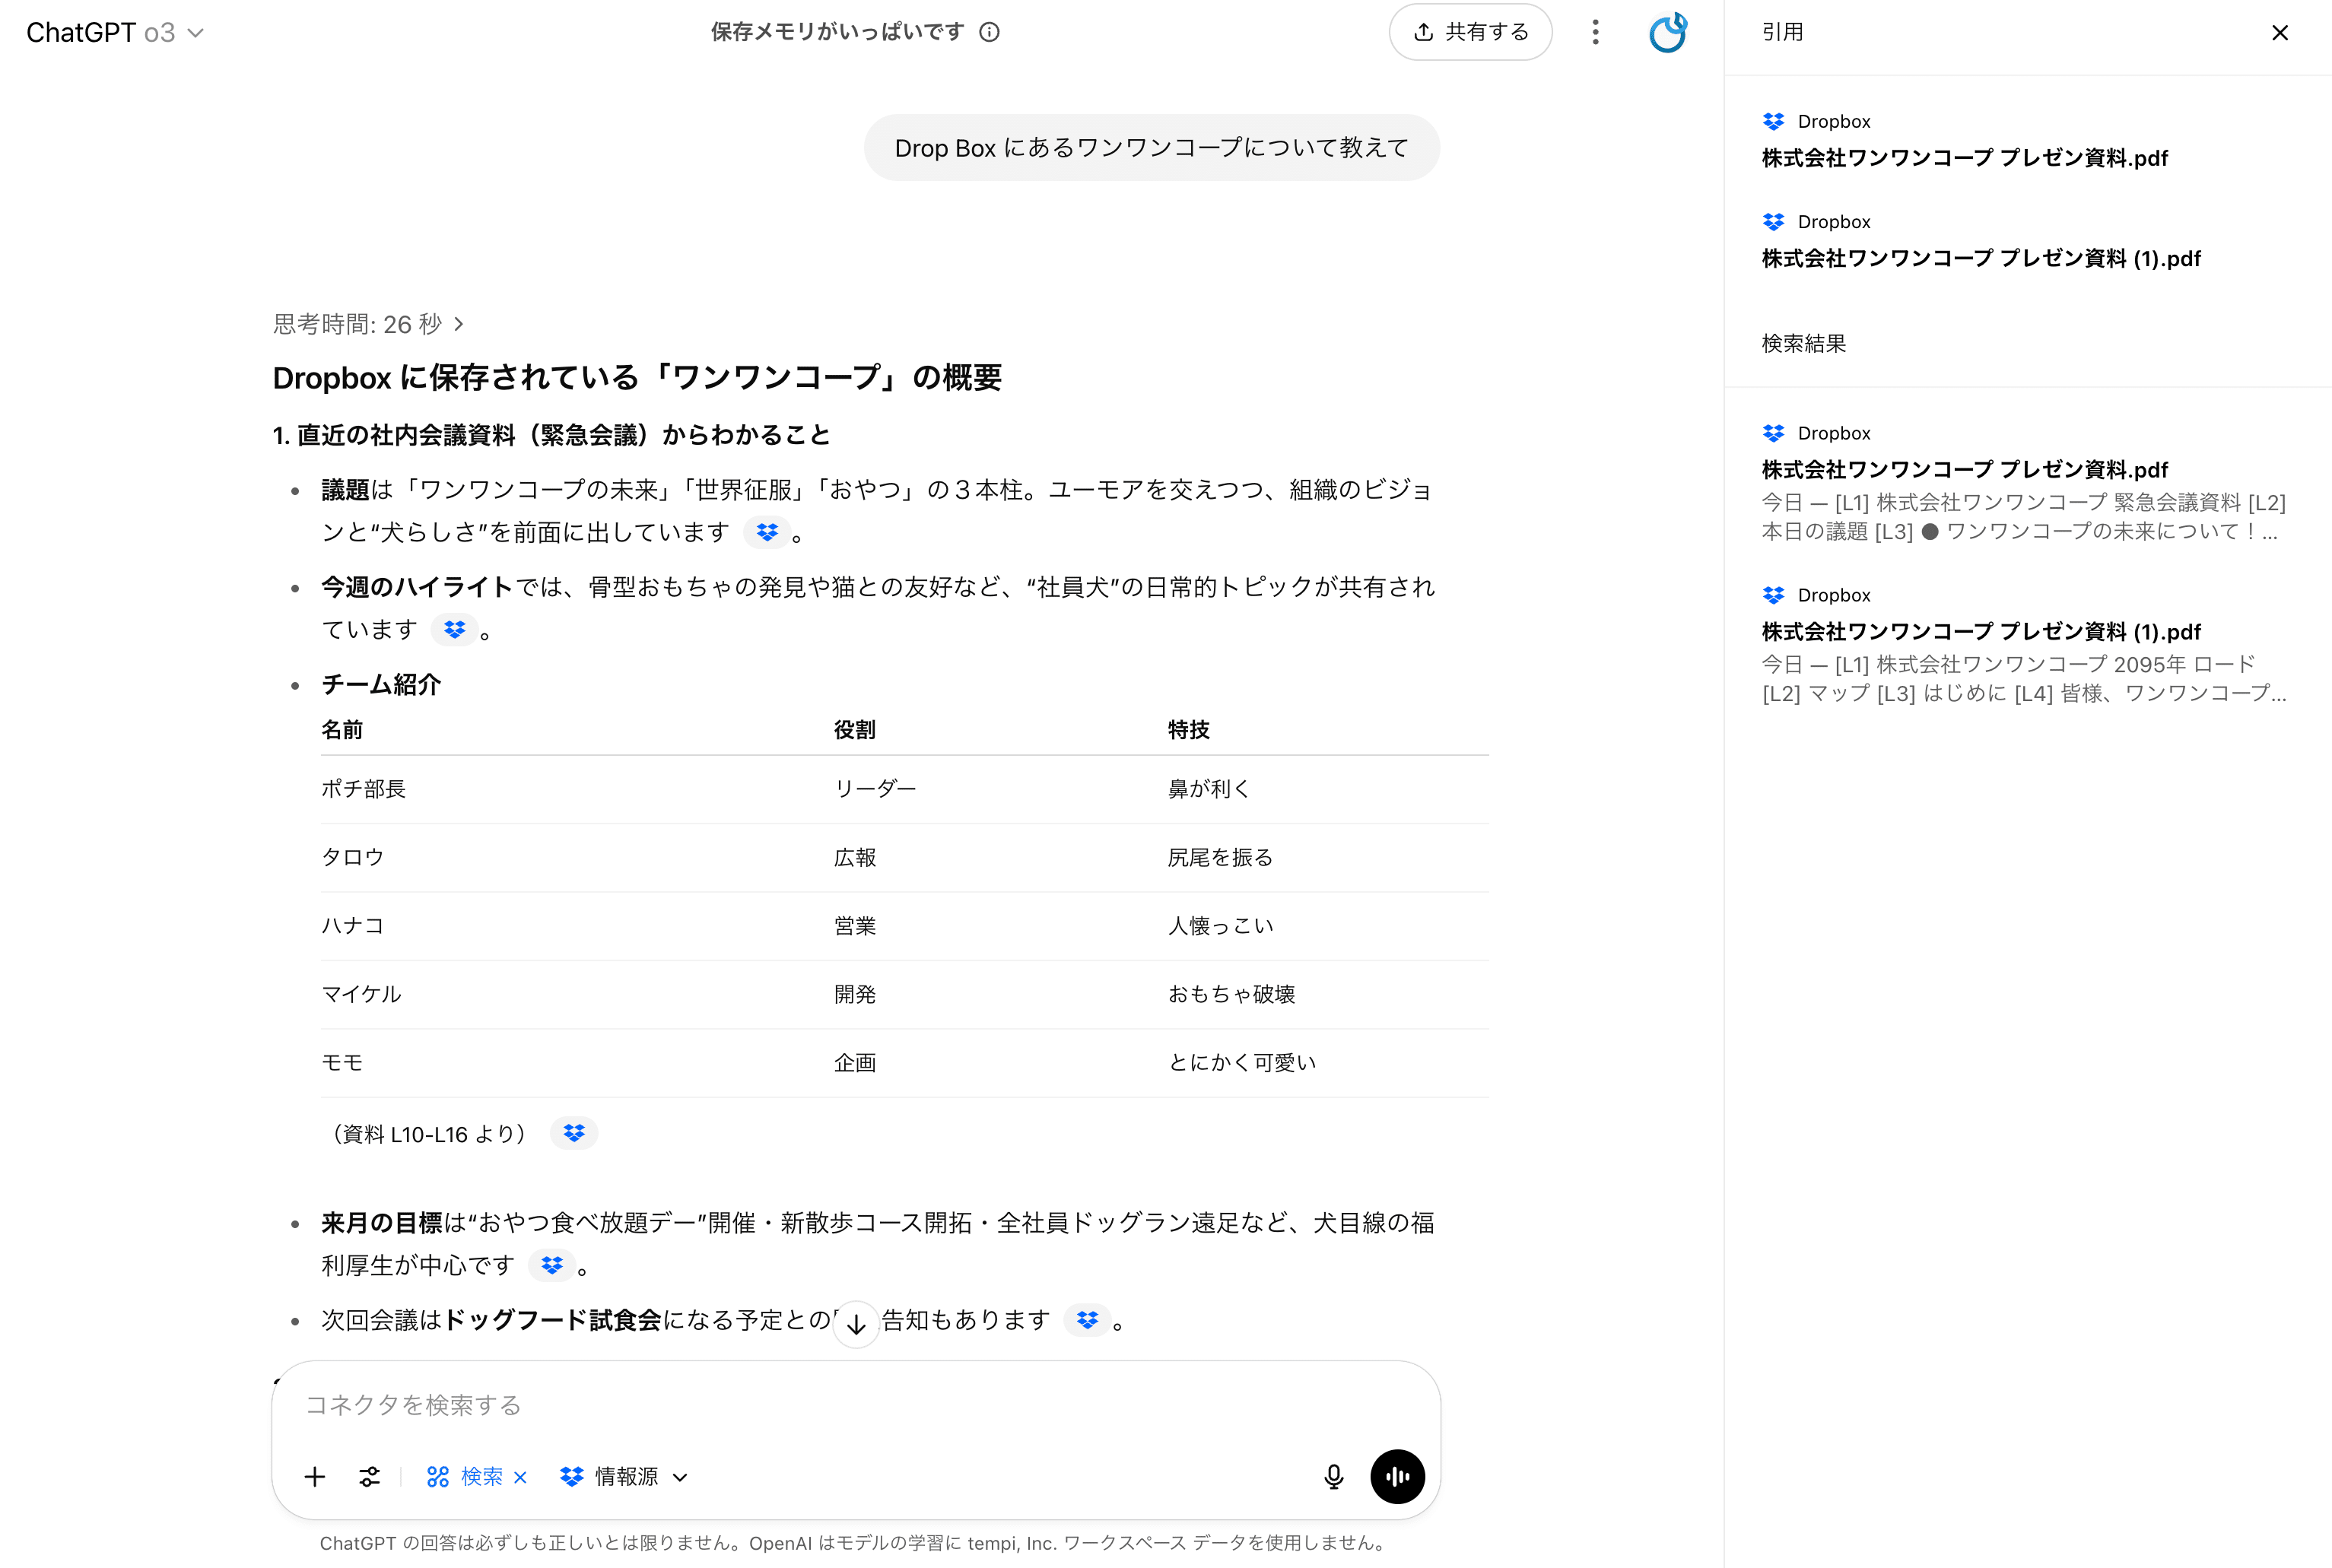The height and width of the screenshot is (1568, 2332).
Task: Click the plus attach icon
Action: pos(315,1477)
